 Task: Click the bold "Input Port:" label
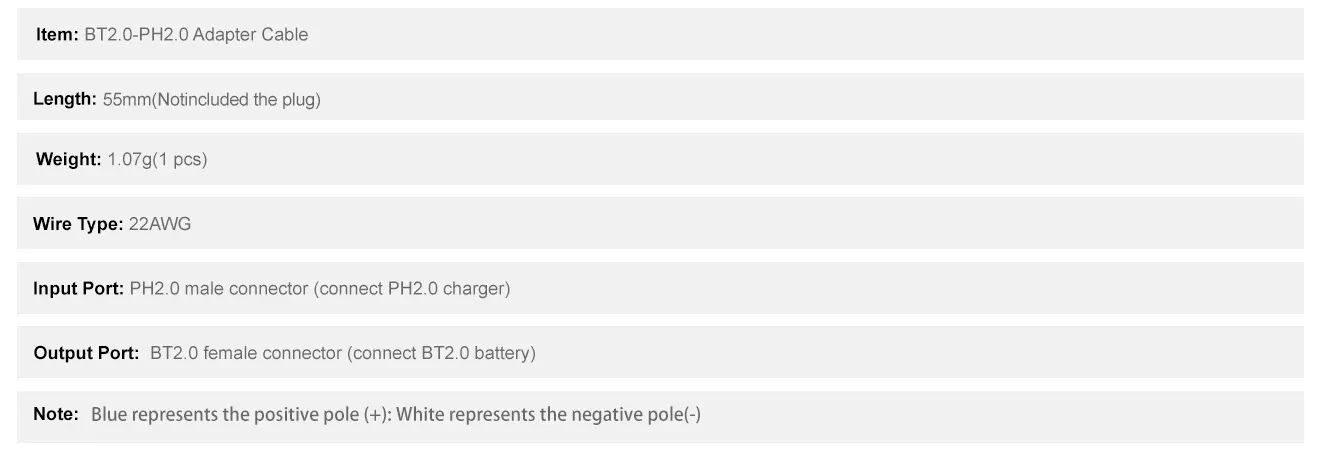tap(78, 289)
